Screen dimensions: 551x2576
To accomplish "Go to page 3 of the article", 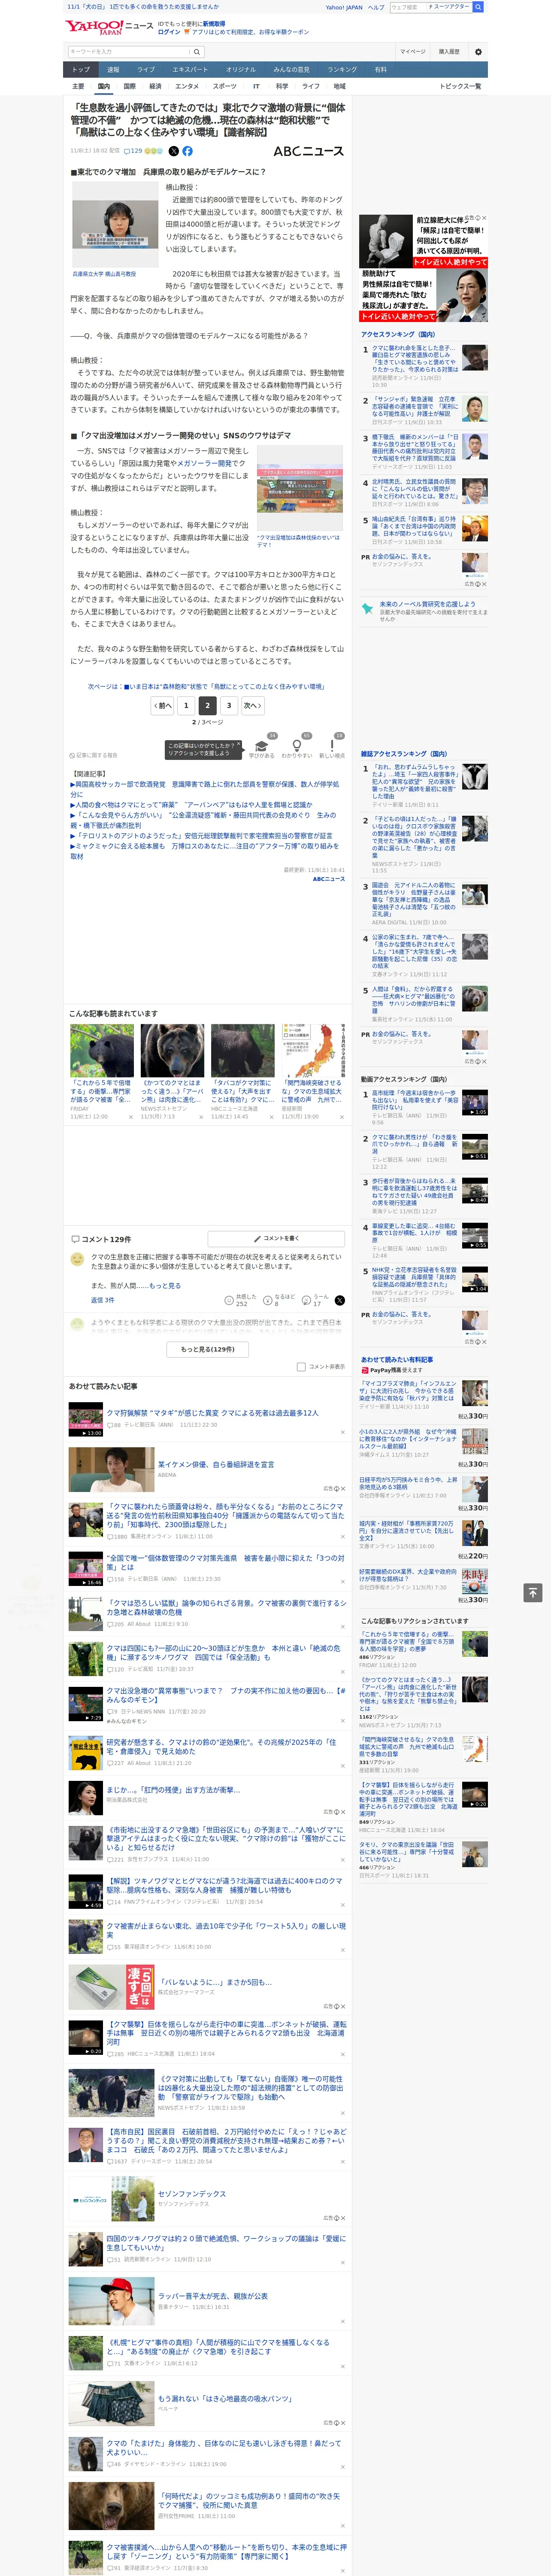I will tap(229, 705).
